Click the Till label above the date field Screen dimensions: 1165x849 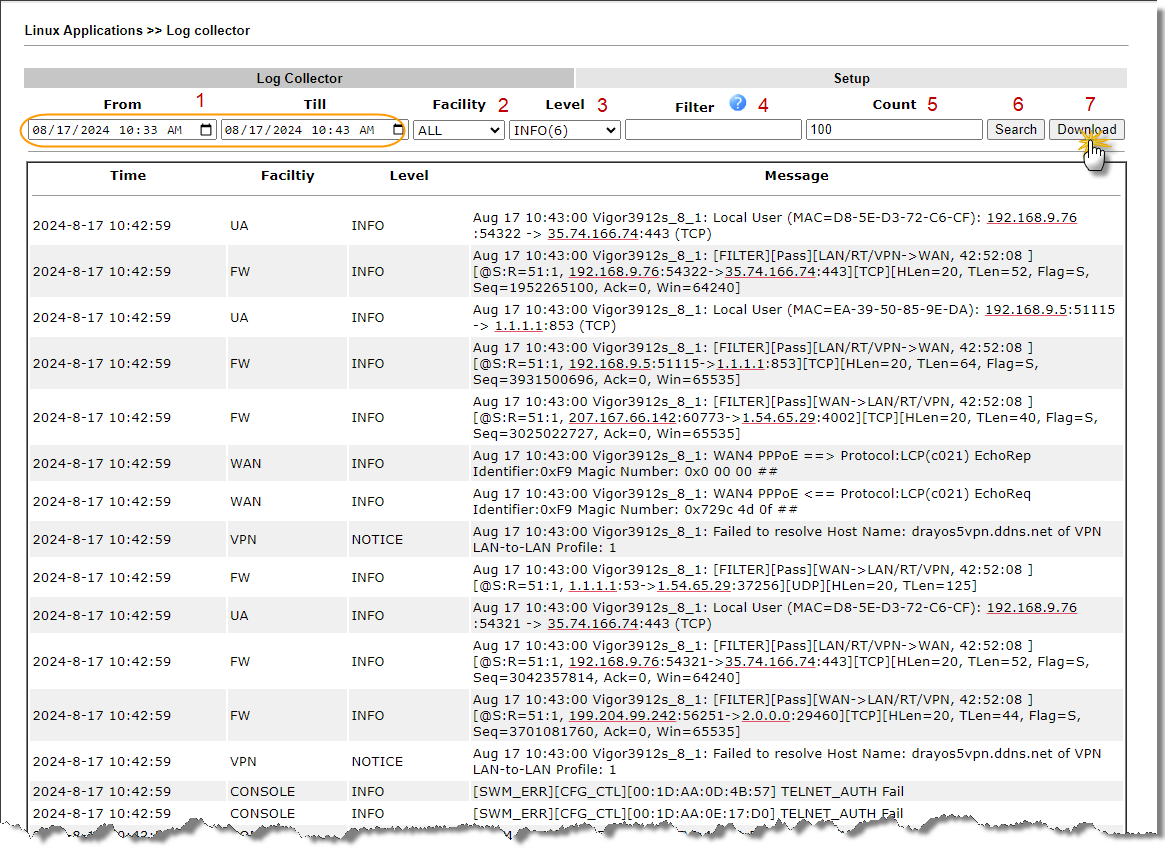(315, 105)
